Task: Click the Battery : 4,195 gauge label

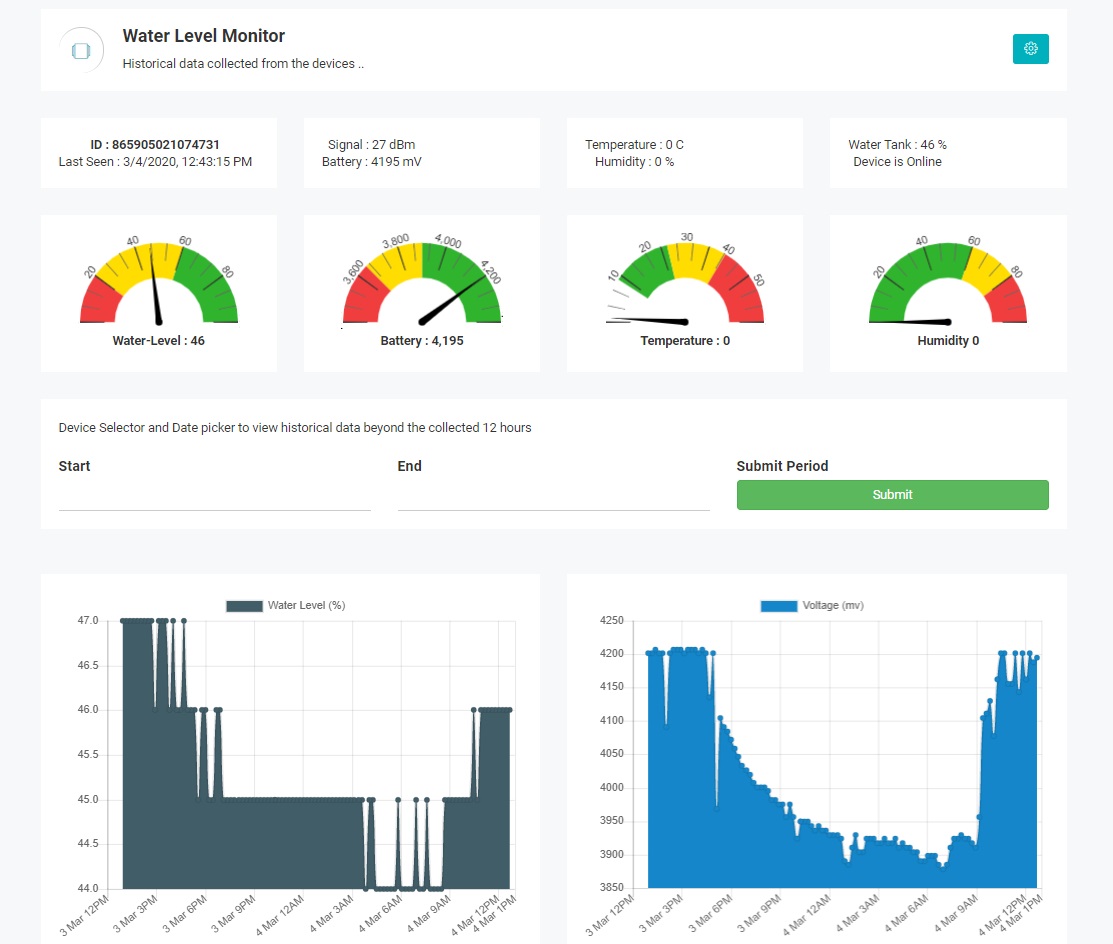Action: point(421,341)
